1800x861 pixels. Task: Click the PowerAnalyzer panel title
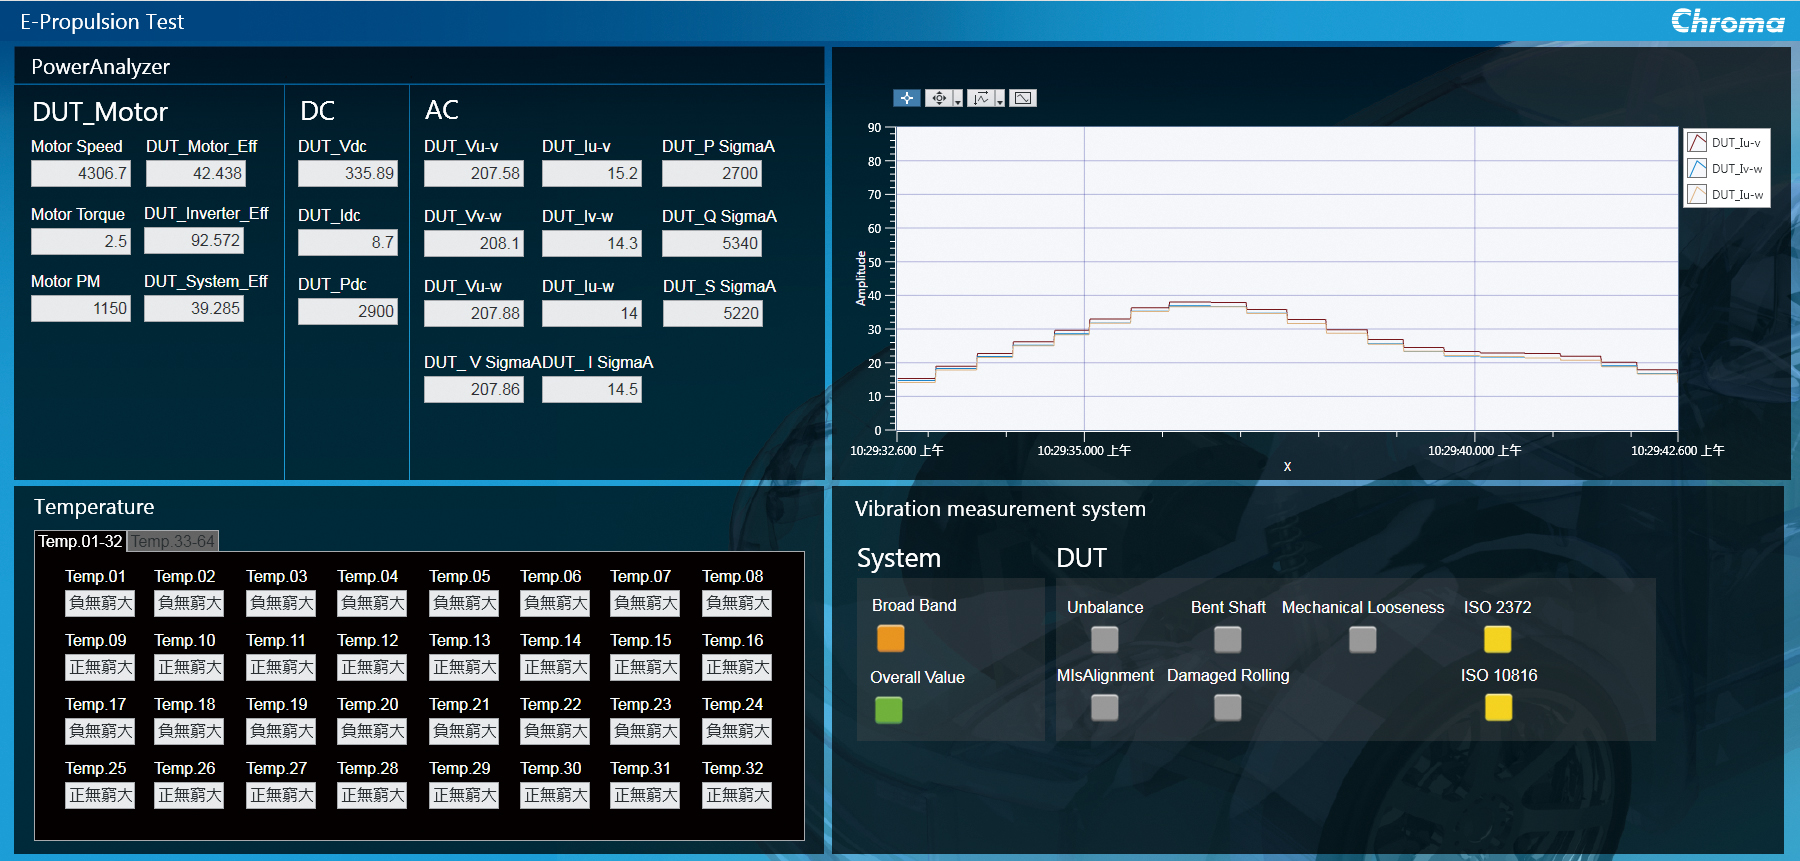tap(100, 67)
